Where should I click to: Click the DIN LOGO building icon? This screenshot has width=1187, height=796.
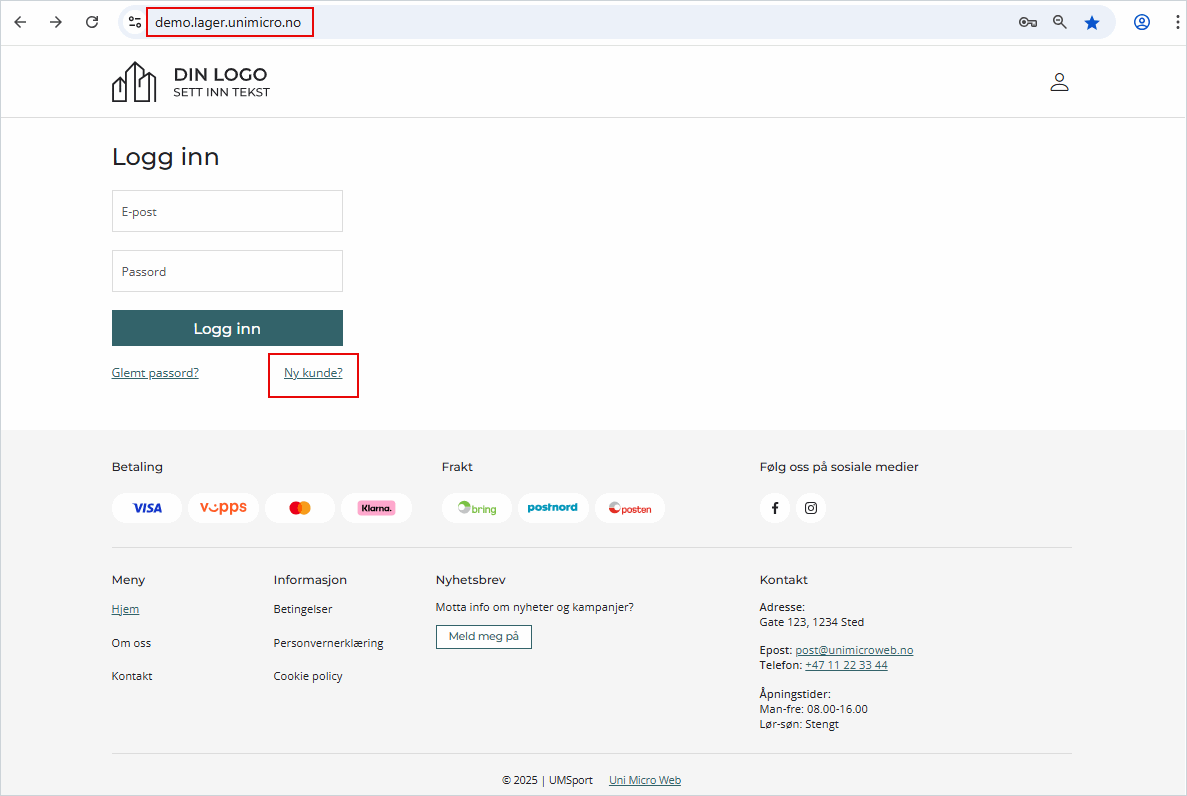pyautogui.click(x=134, y=82)
